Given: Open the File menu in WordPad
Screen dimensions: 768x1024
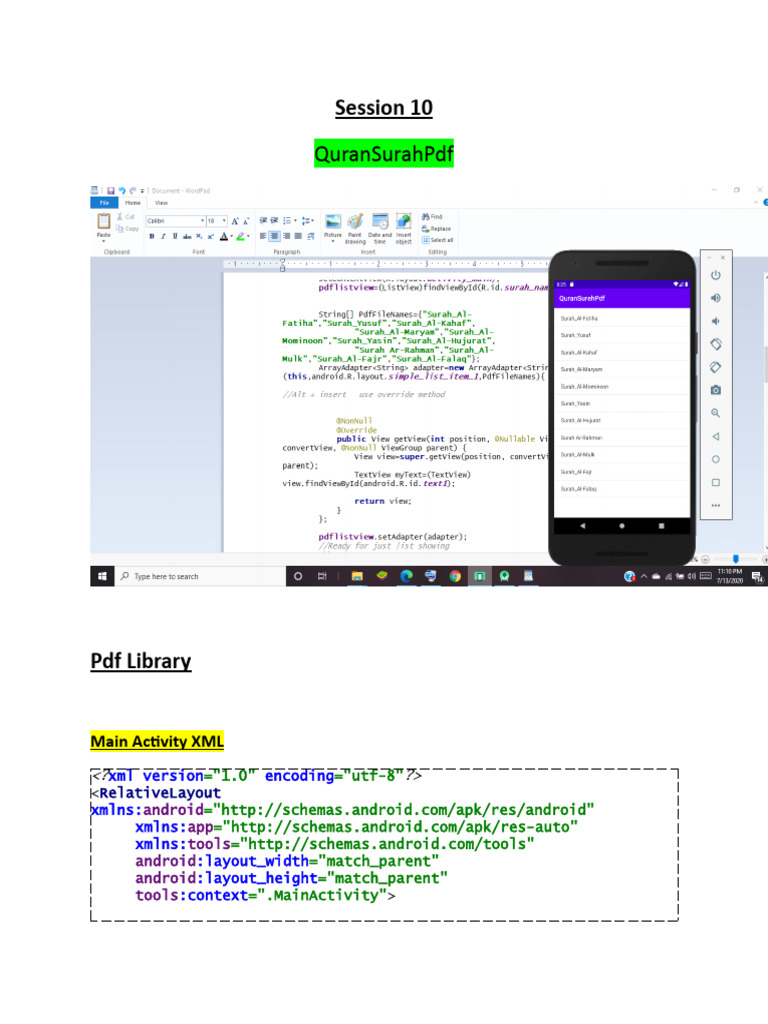Looking at the screenshot, I should (106, 202).
